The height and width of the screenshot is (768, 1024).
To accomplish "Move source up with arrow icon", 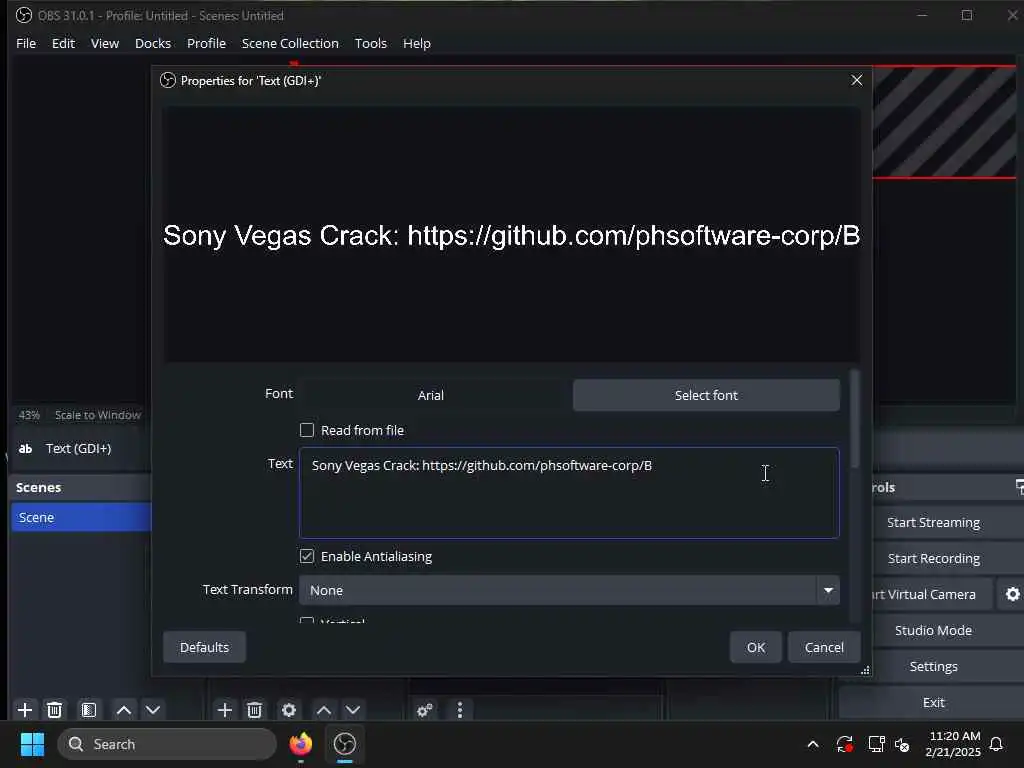I will pyautogui.click(x=324, y=710).
